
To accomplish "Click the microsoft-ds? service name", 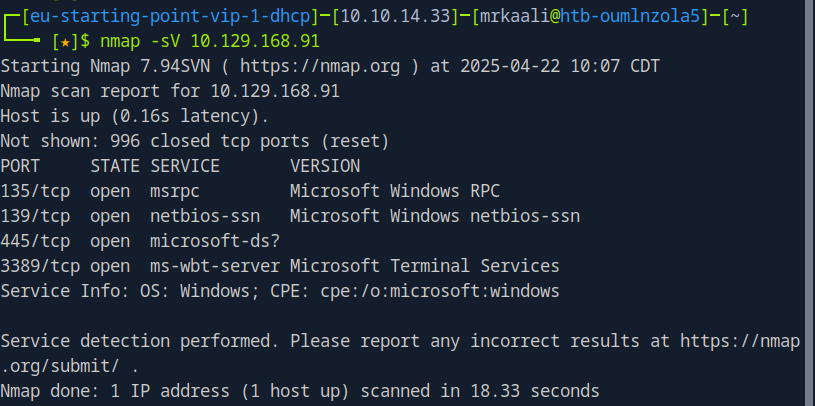I will point(215,241).
